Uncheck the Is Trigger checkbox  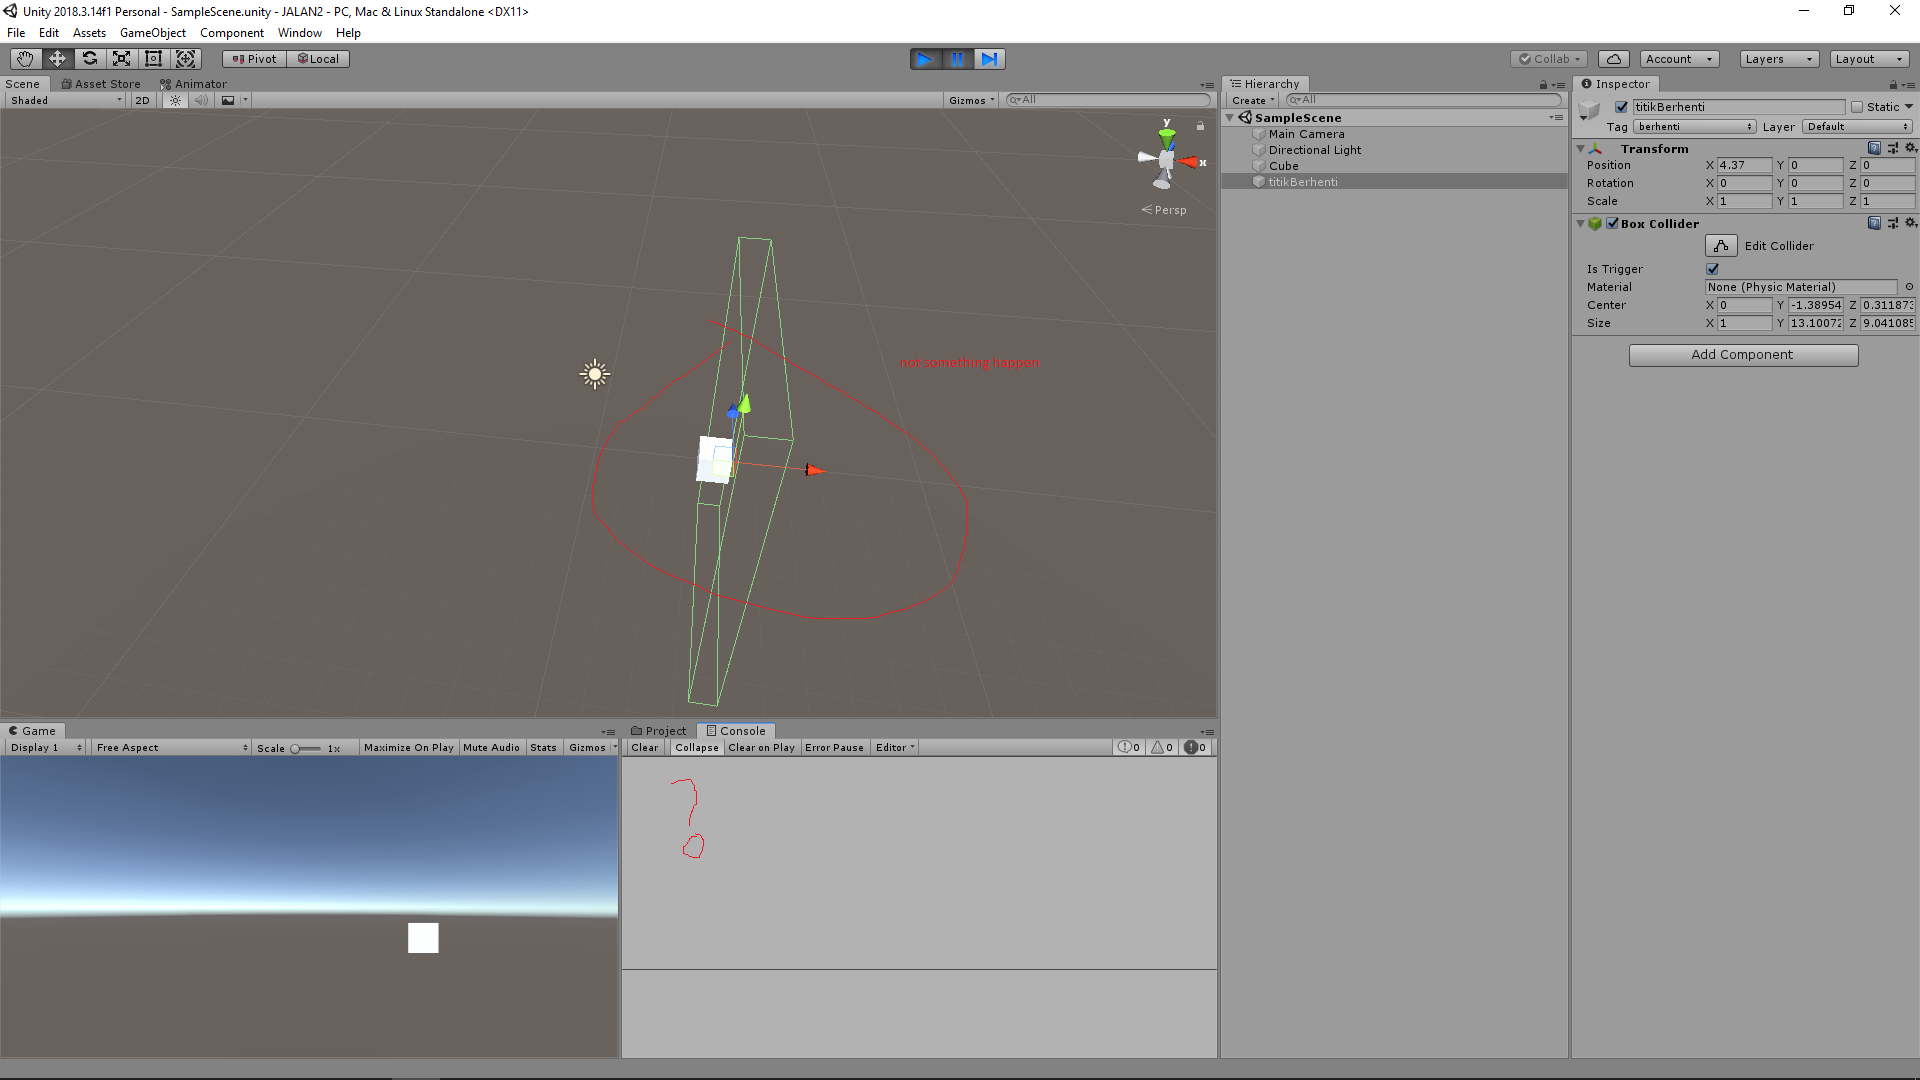tap(1713, 269)
